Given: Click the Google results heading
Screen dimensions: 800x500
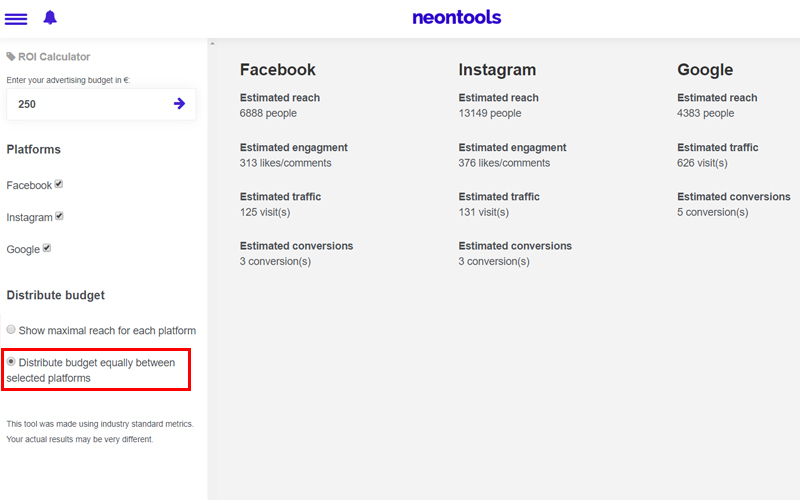Looking at the screenshot, I should 705,69.
